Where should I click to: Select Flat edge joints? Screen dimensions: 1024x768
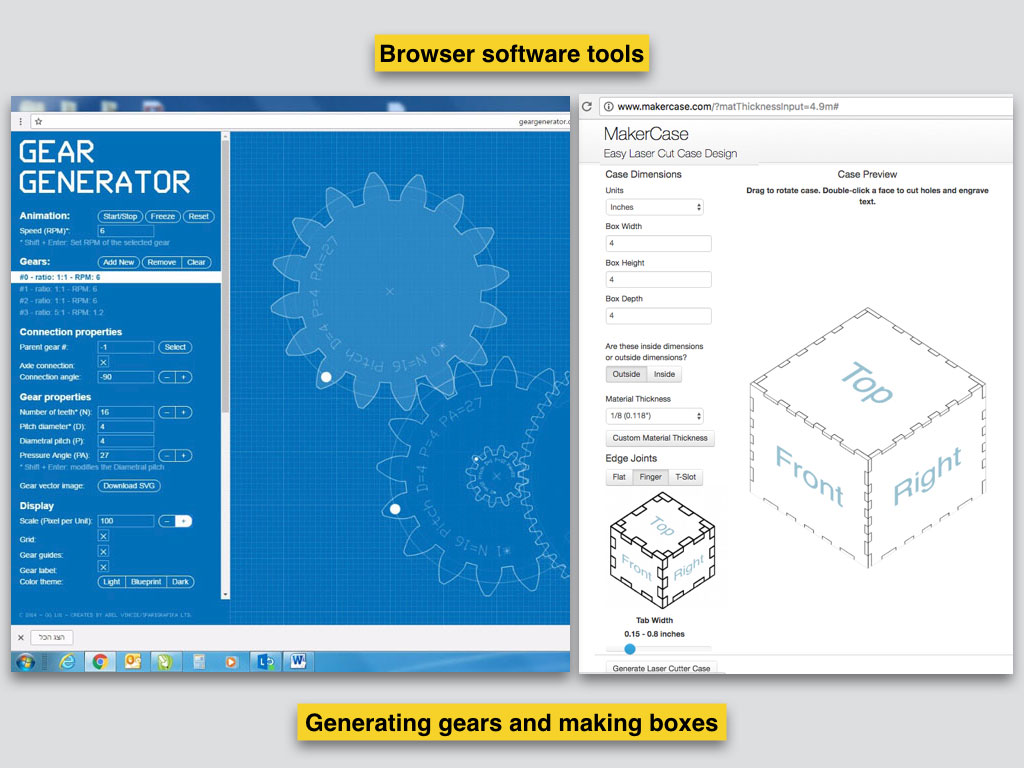click(619, 477)
